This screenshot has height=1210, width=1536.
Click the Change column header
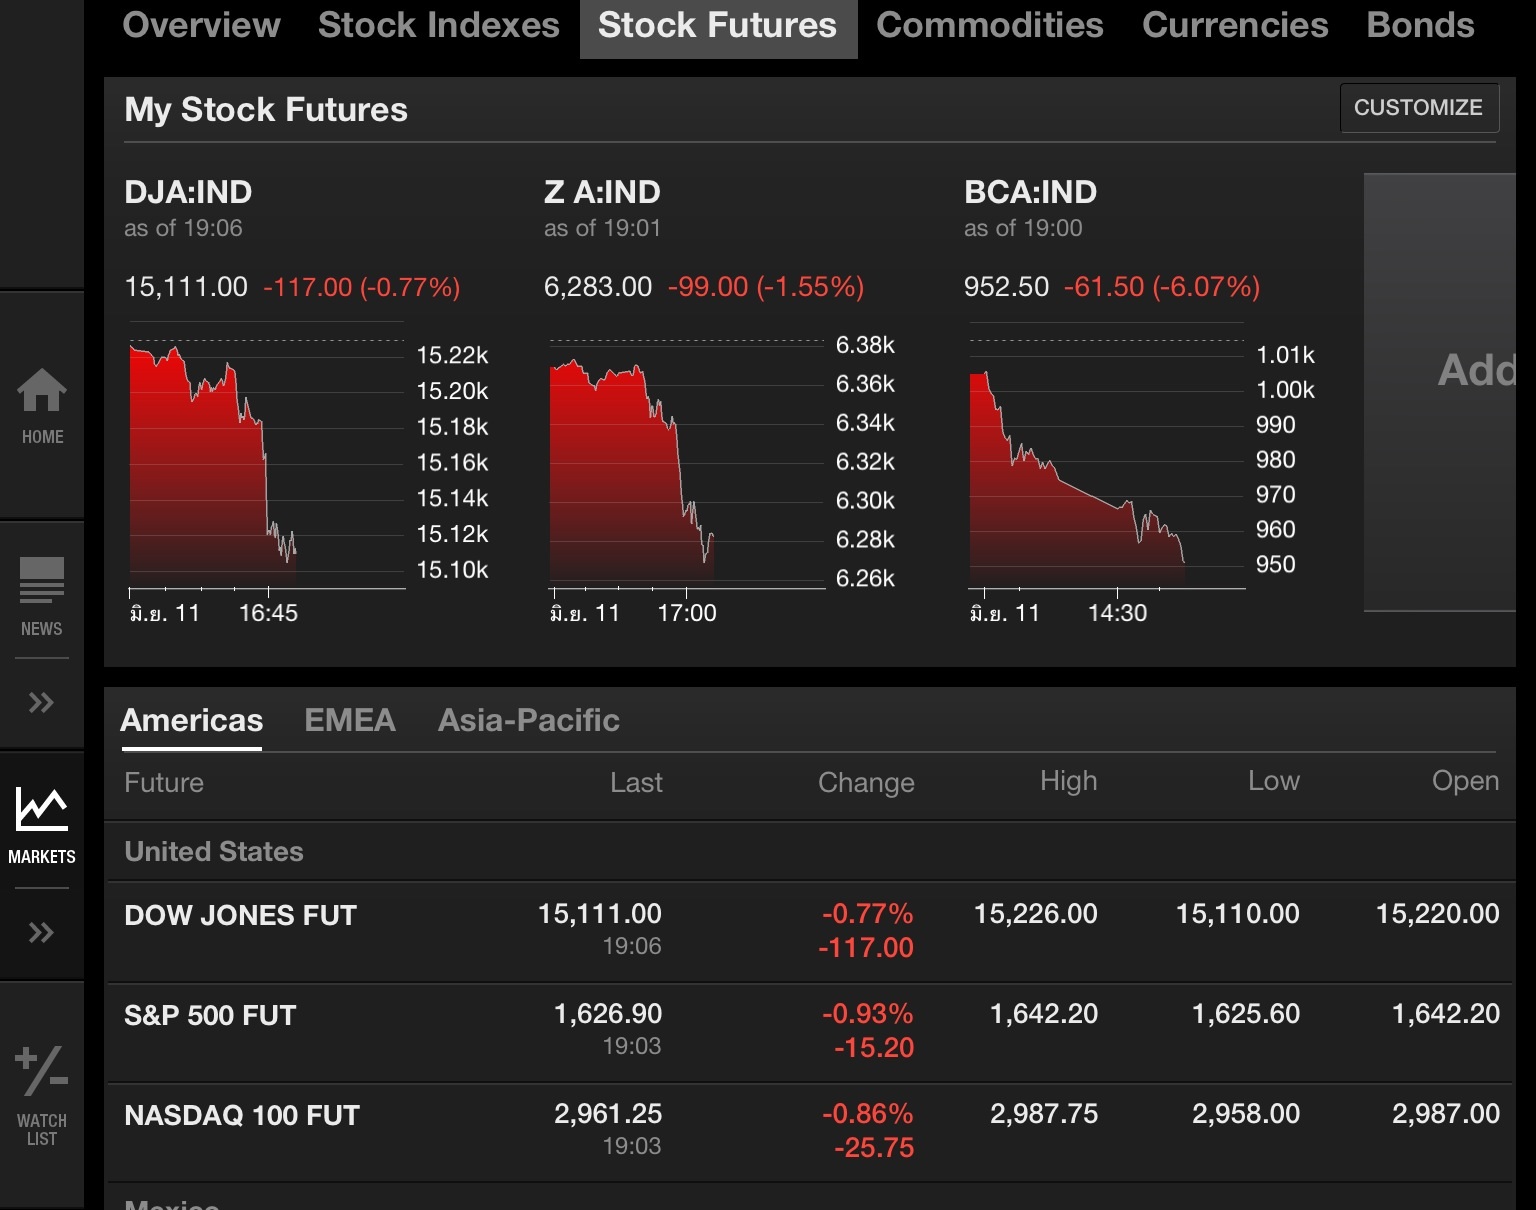866,782
